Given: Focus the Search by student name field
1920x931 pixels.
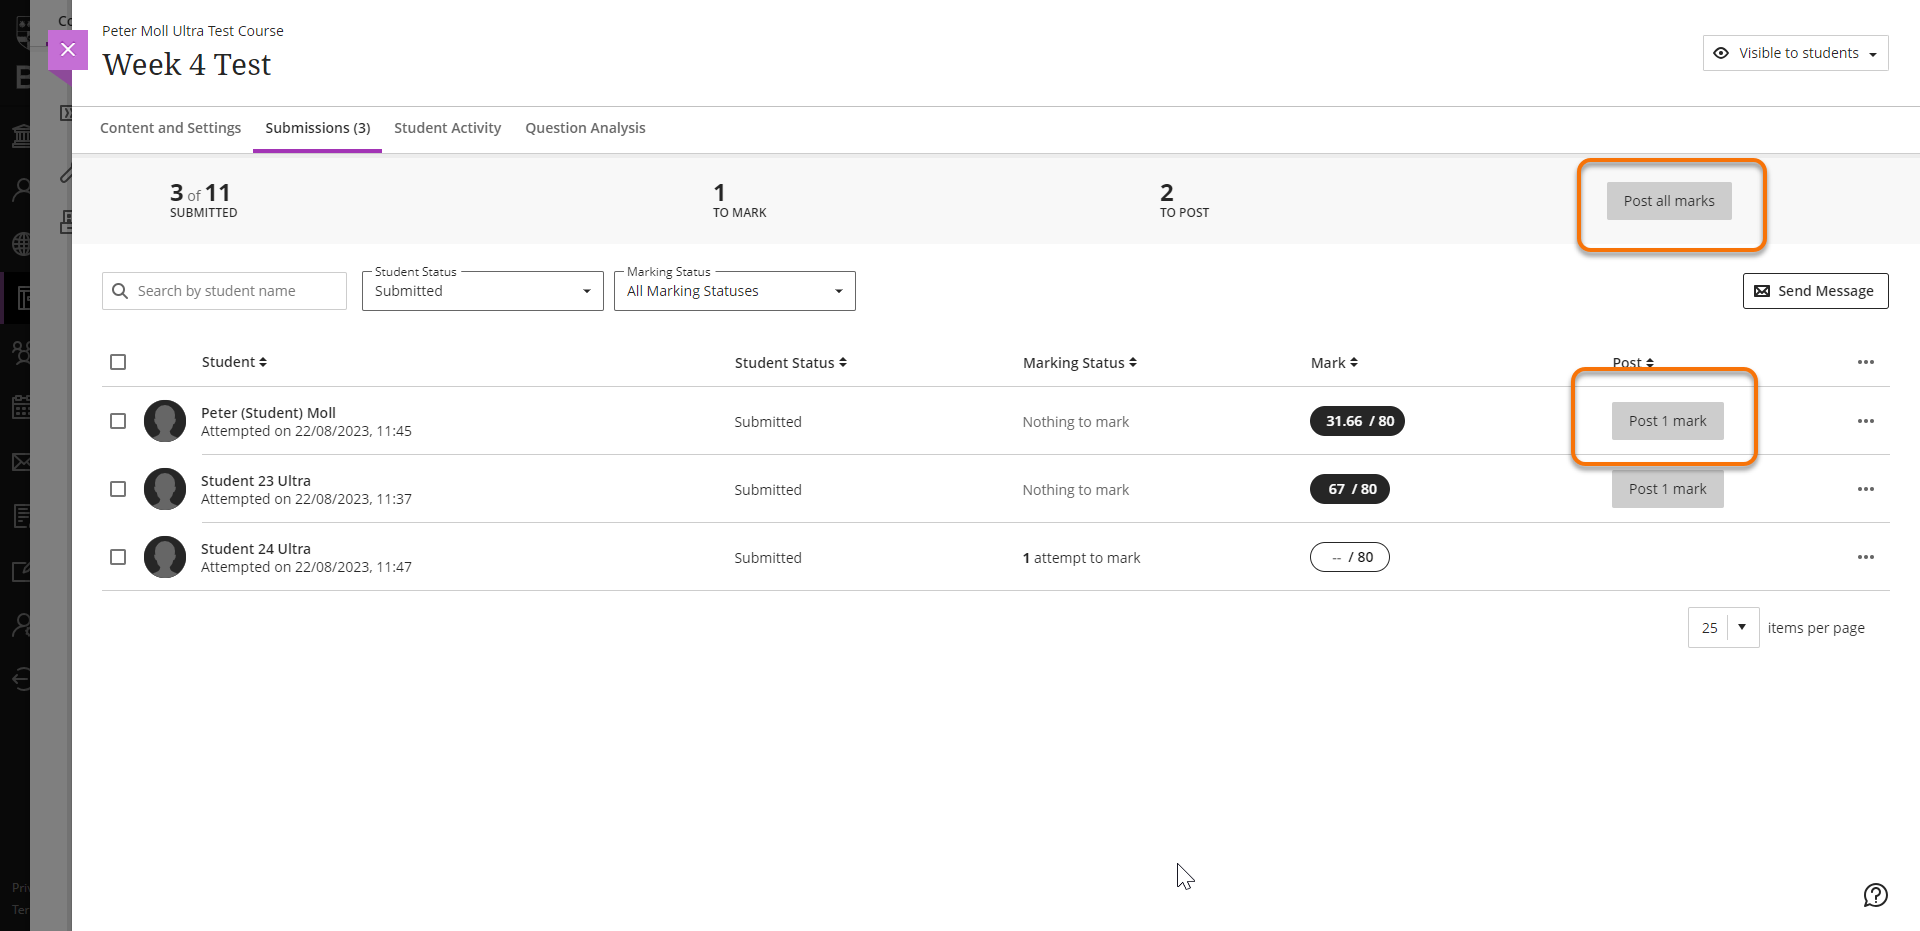Looking at the screenshot, I should tap(235, 291).
